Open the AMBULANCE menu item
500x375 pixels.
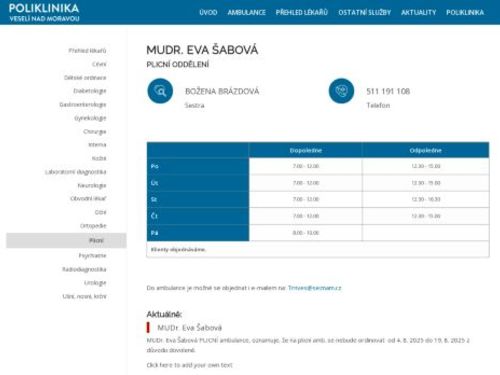tap(247, 13)
